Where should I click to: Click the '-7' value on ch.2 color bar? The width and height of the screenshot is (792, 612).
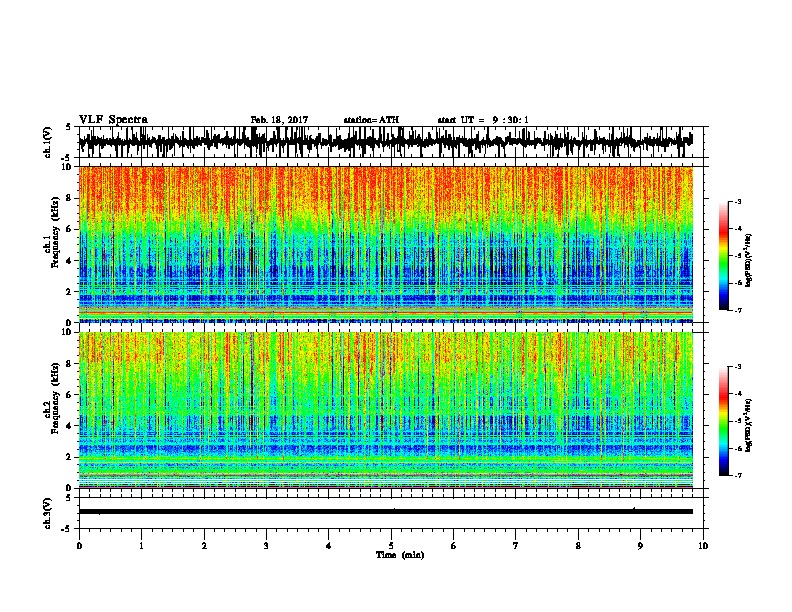click(737, 476)
